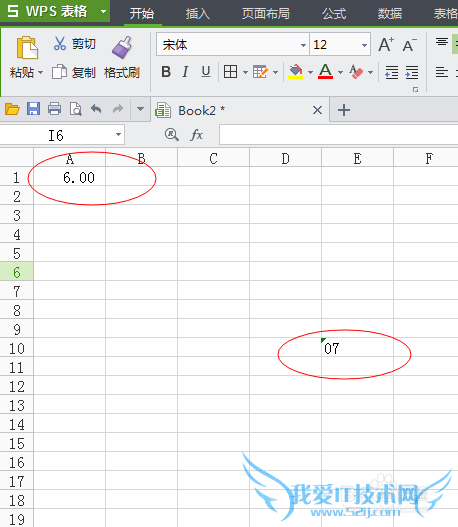Redo the last action

pyautogui.click(x=118, y=109)
